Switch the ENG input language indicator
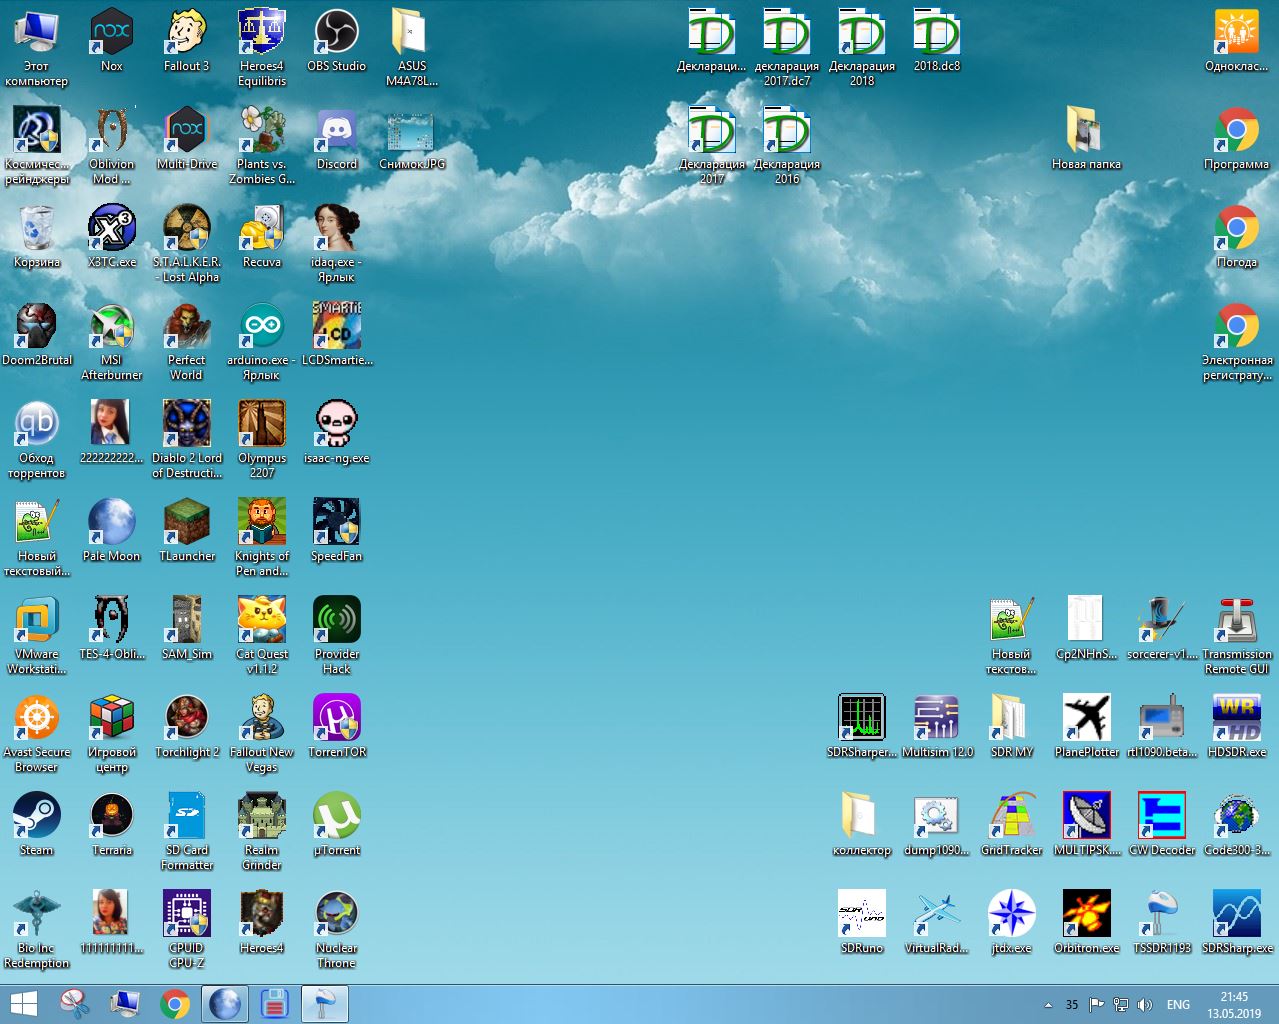Screen dimensions: 1279x1024 [x=1178, y=1005]
